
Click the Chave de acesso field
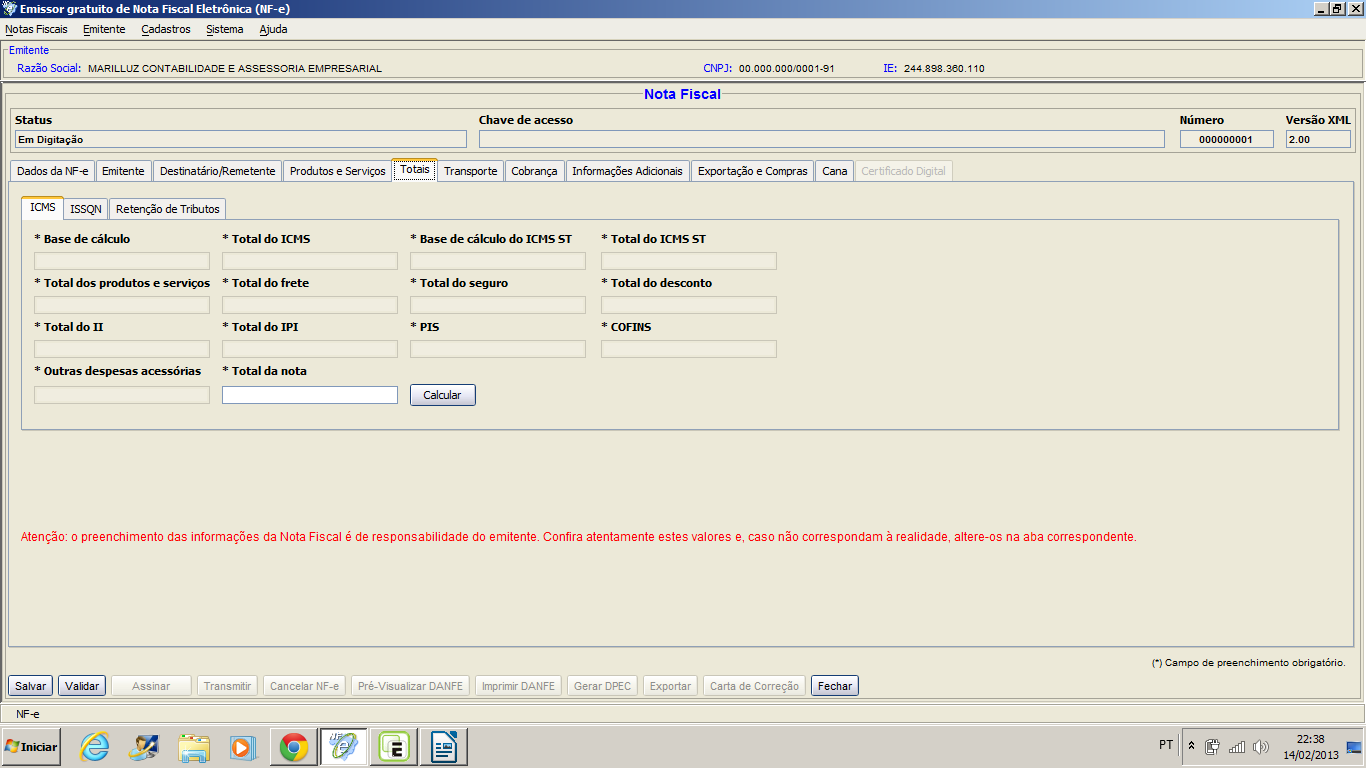pyautogui.click(x=822, y=139)
